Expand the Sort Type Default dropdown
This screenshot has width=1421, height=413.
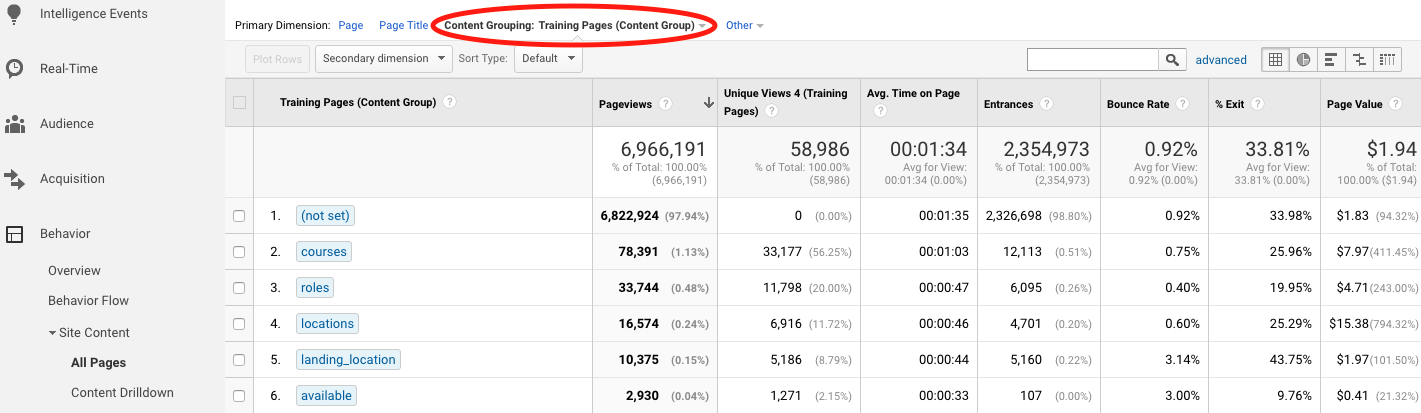548,59
